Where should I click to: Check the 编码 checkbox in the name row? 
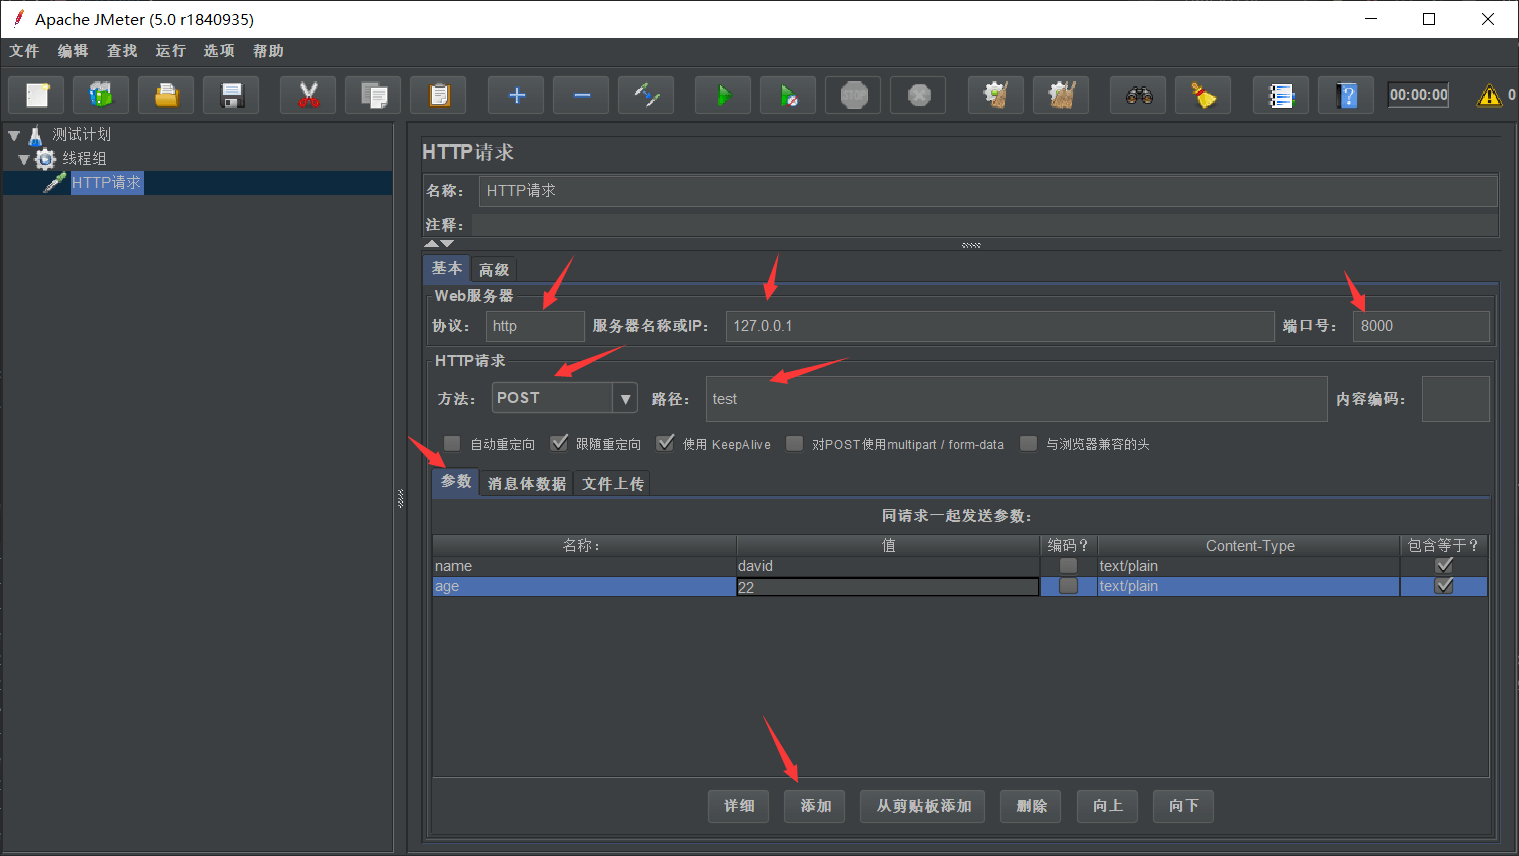[x=1068, y=566]
